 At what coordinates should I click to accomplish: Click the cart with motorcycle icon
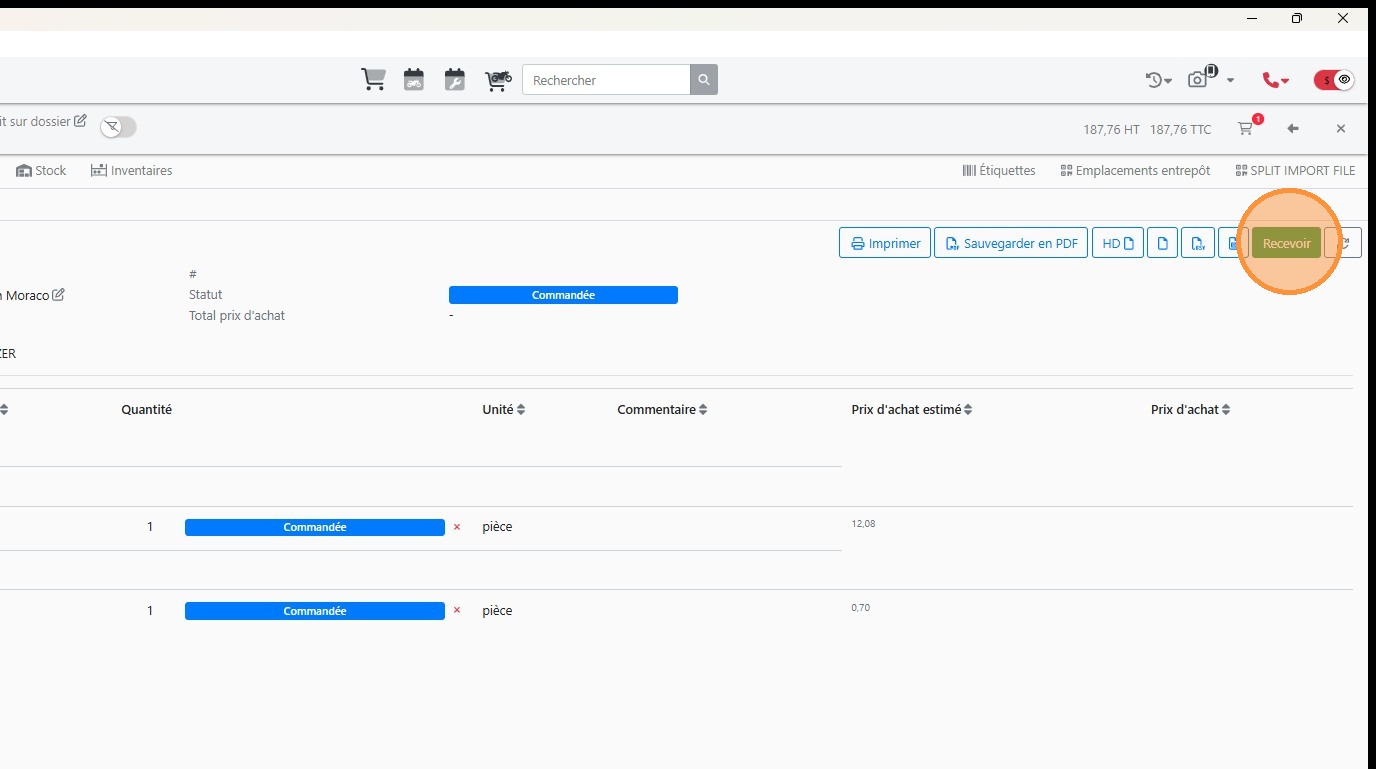click(x=498, y=80)
